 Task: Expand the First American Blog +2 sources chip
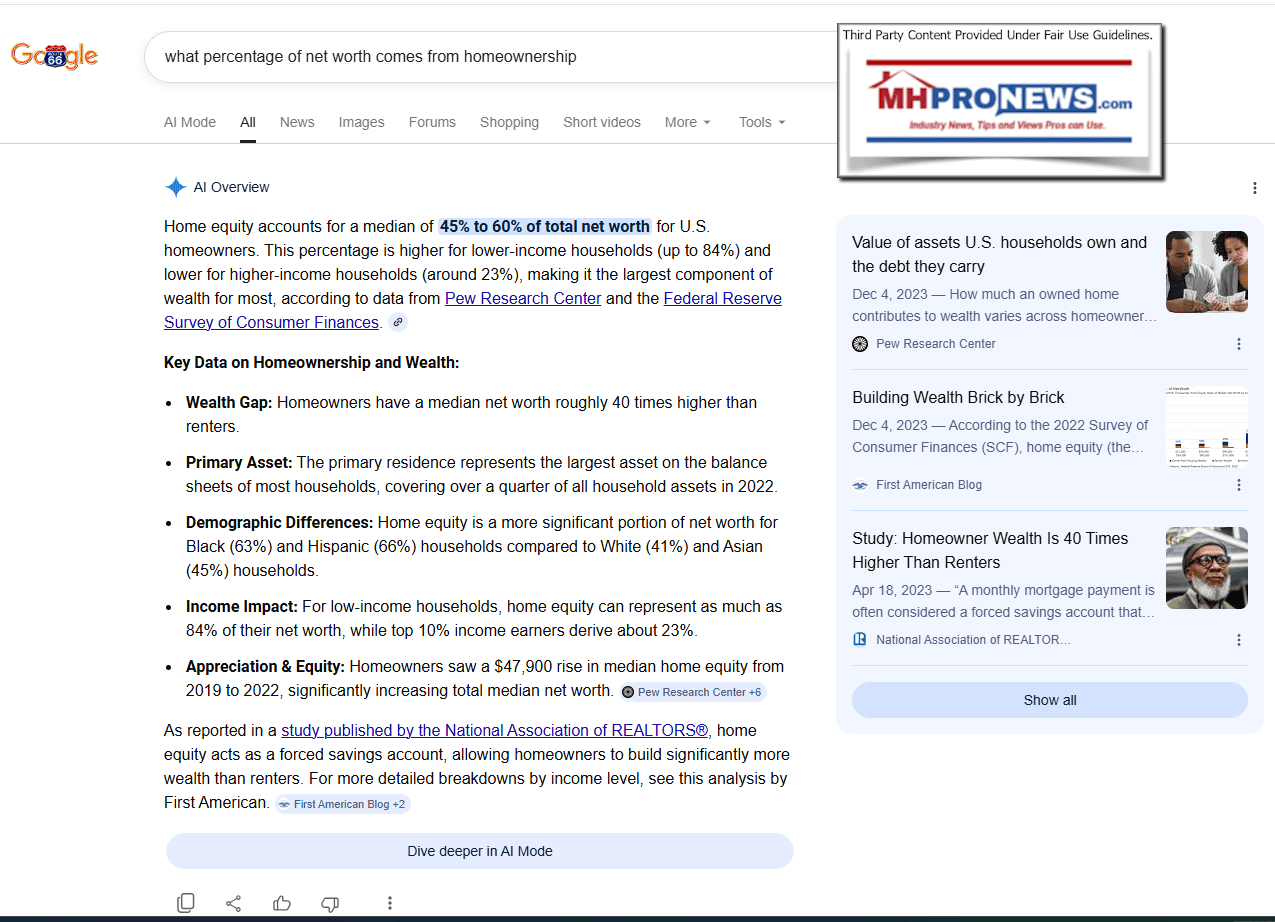tap(342, 804)
